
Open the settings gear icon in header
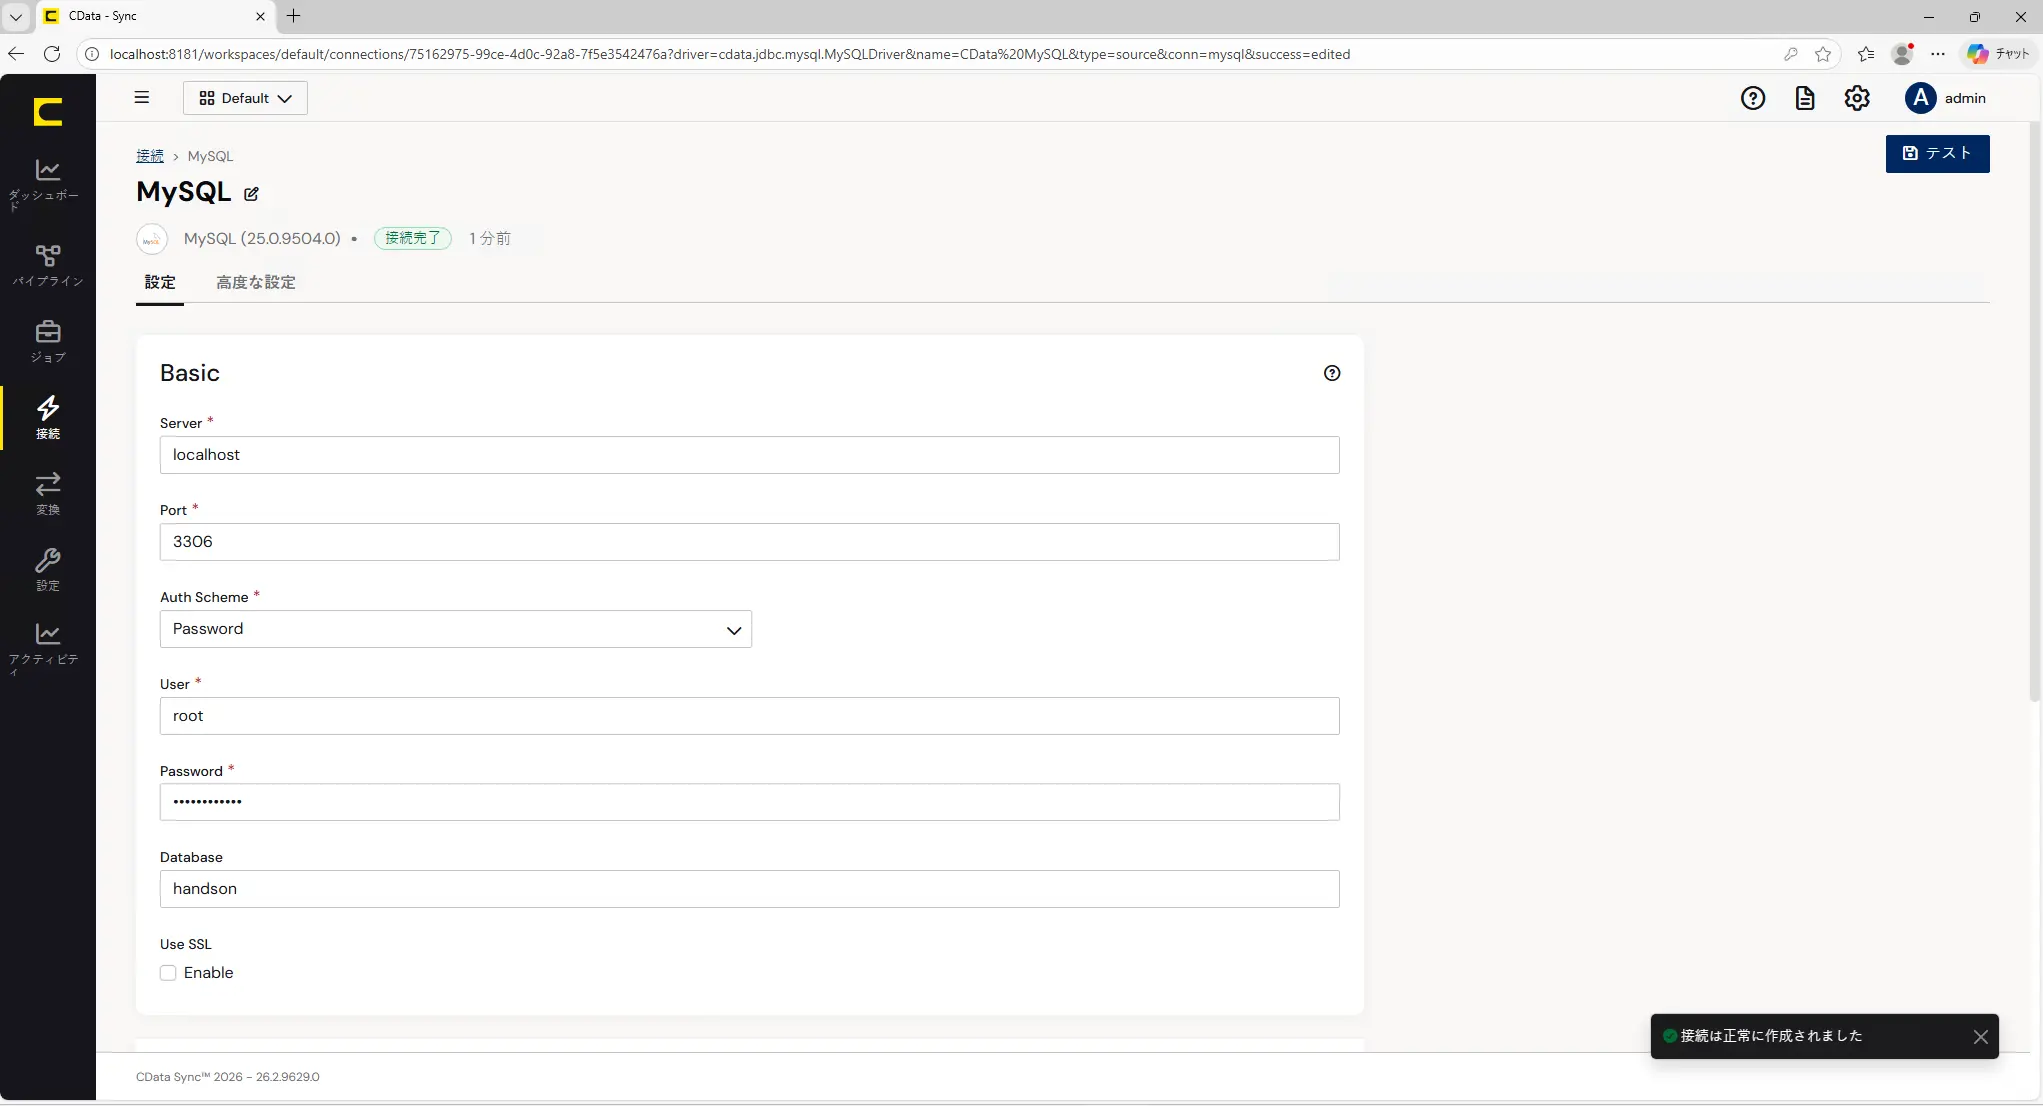coord(1857,98)
